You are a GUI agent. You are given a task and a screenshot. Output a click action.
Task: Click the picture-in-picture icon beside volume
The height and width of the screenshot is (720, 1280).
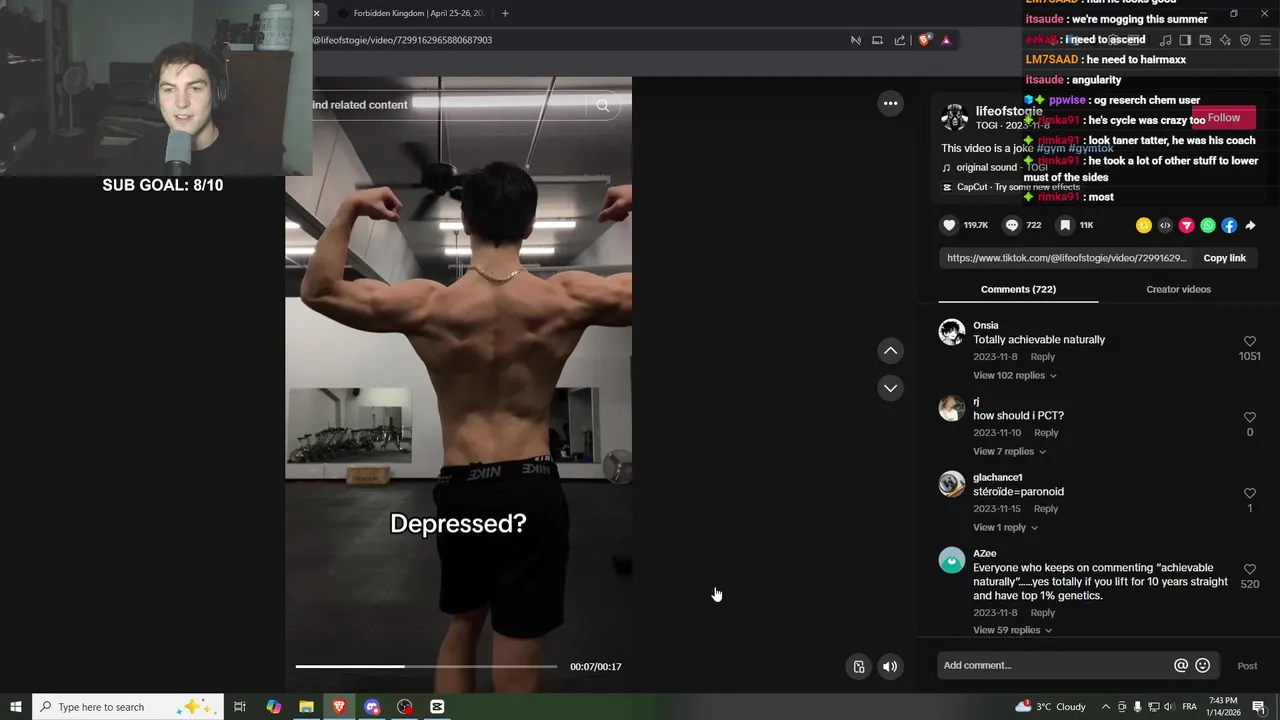tap(859, 667)
